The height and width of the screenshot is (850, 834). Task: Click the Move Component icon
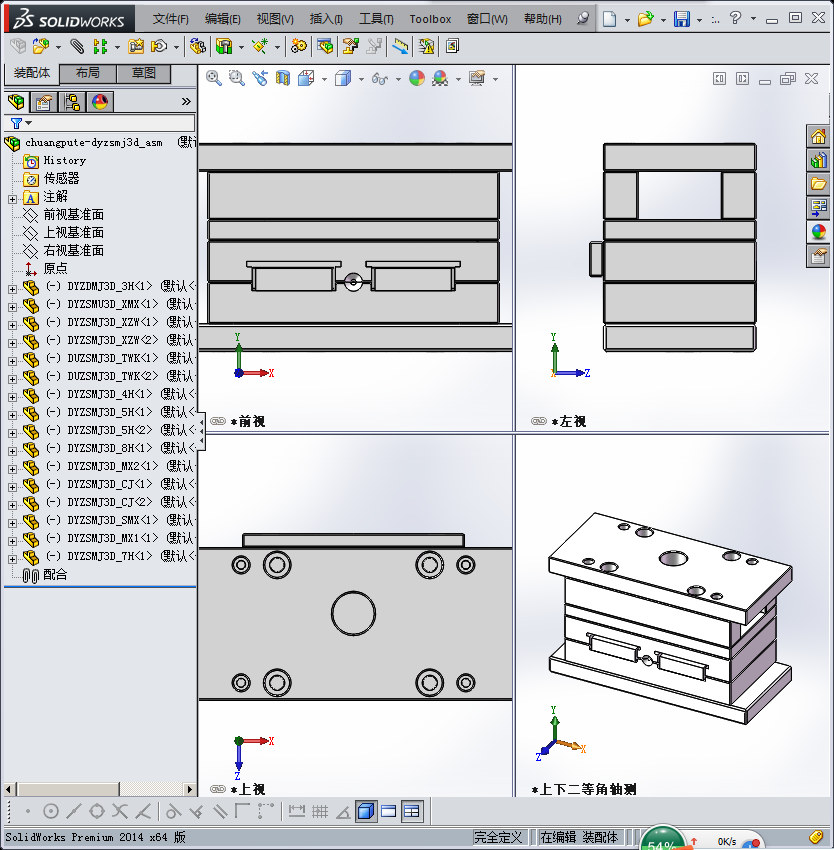159,47
